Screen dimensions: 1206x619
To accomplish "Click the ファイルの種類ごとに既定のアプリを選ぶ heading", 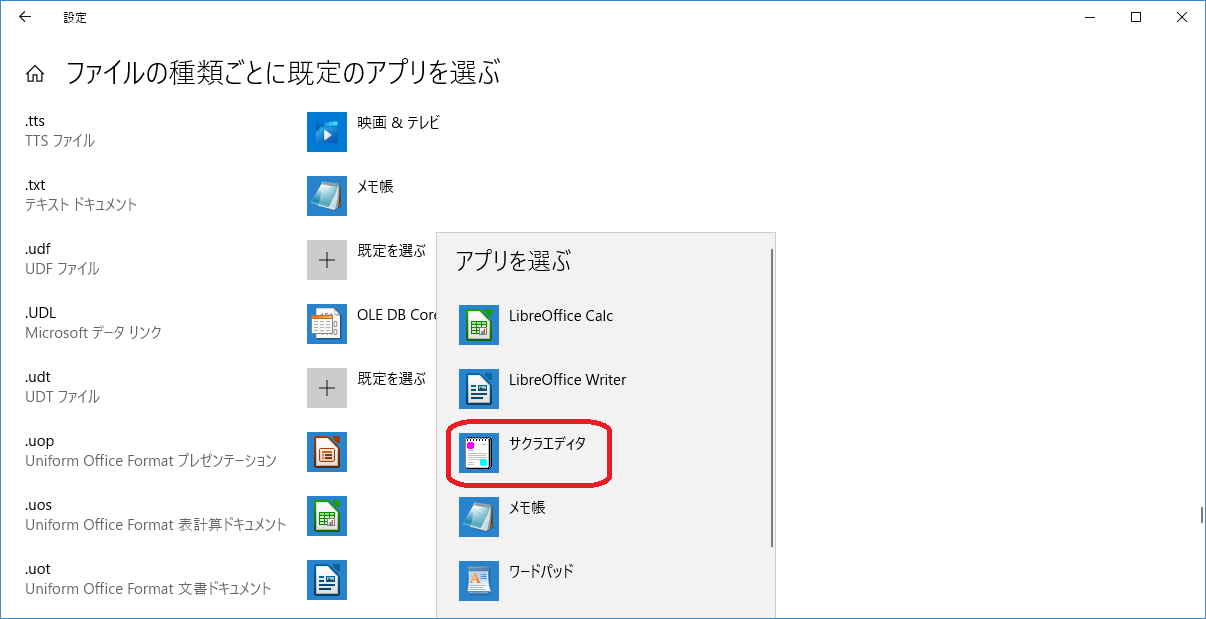I will click(283, 72).
